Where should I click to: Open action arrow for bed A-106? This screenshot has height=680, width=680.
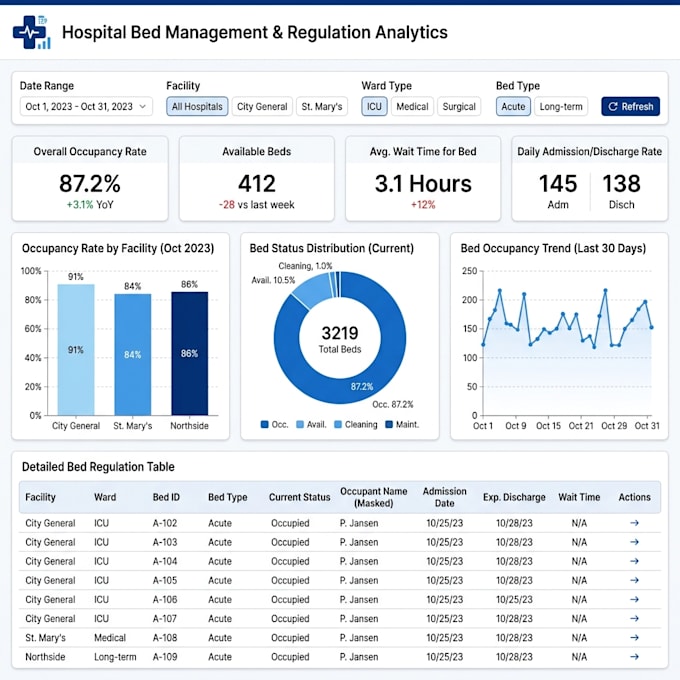[x=634, y=599]
